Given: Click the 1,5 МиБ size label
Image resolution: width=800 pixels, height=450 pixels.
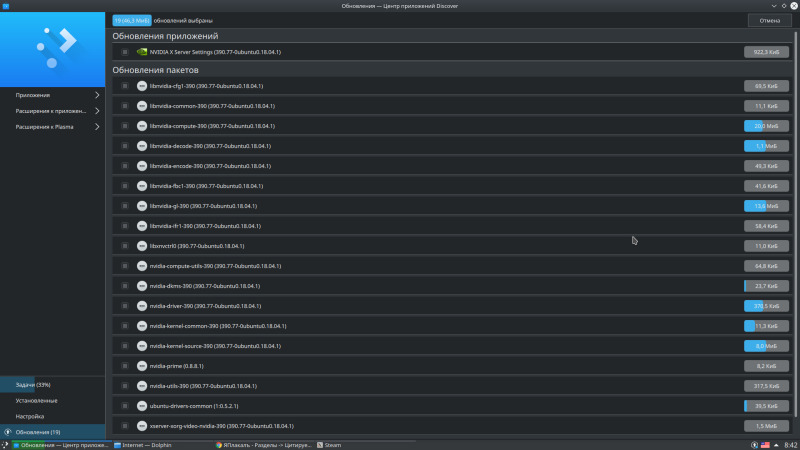Looking at the screenshot, I should (766, 426).
